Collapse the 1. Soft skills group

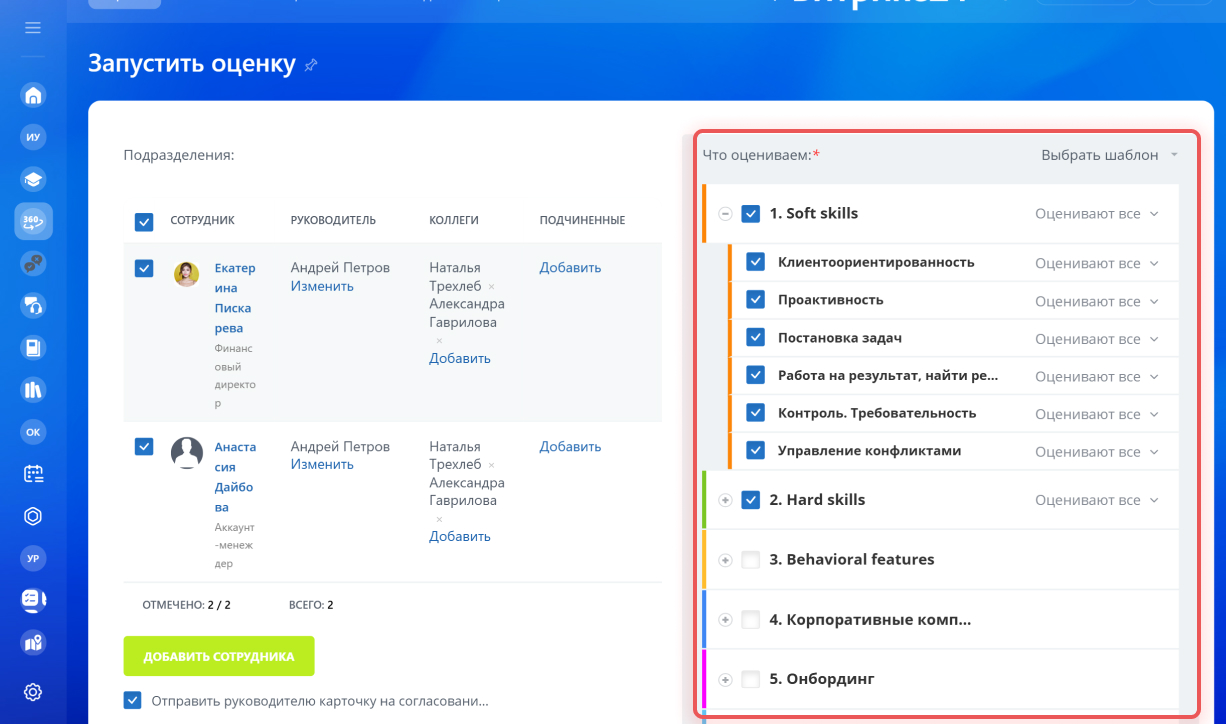coord(726,214)
